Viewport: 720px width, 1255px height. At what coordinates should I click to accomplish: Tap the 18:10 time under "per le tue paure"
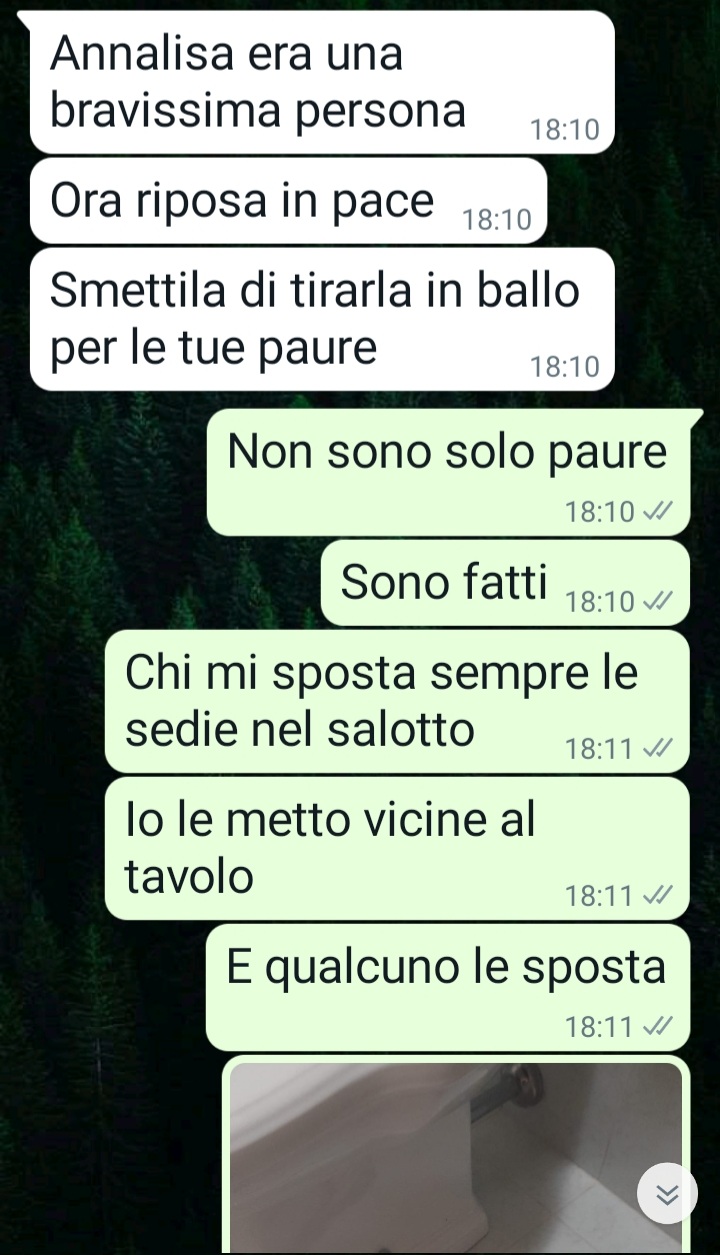564,367
